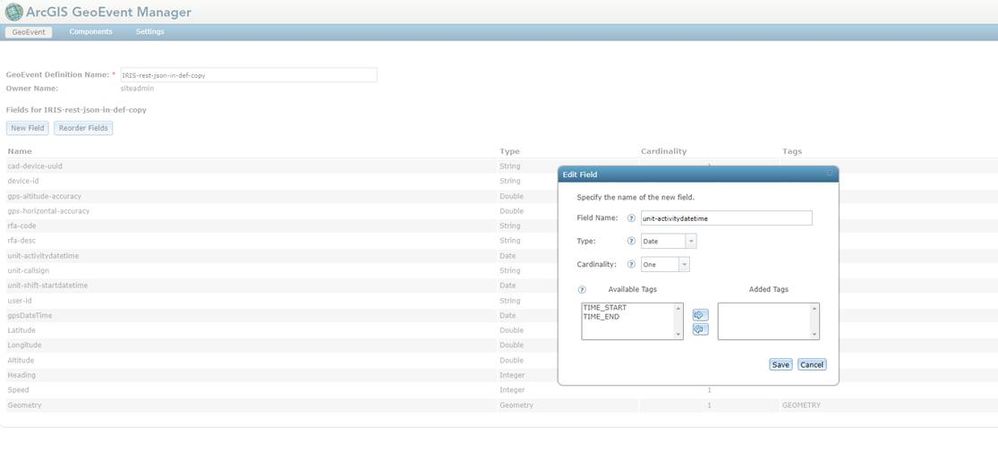Screen dimensions: 998x469
Task: Click the Cardinality column header
Action: pyautogui.click(x=664, y=151)
